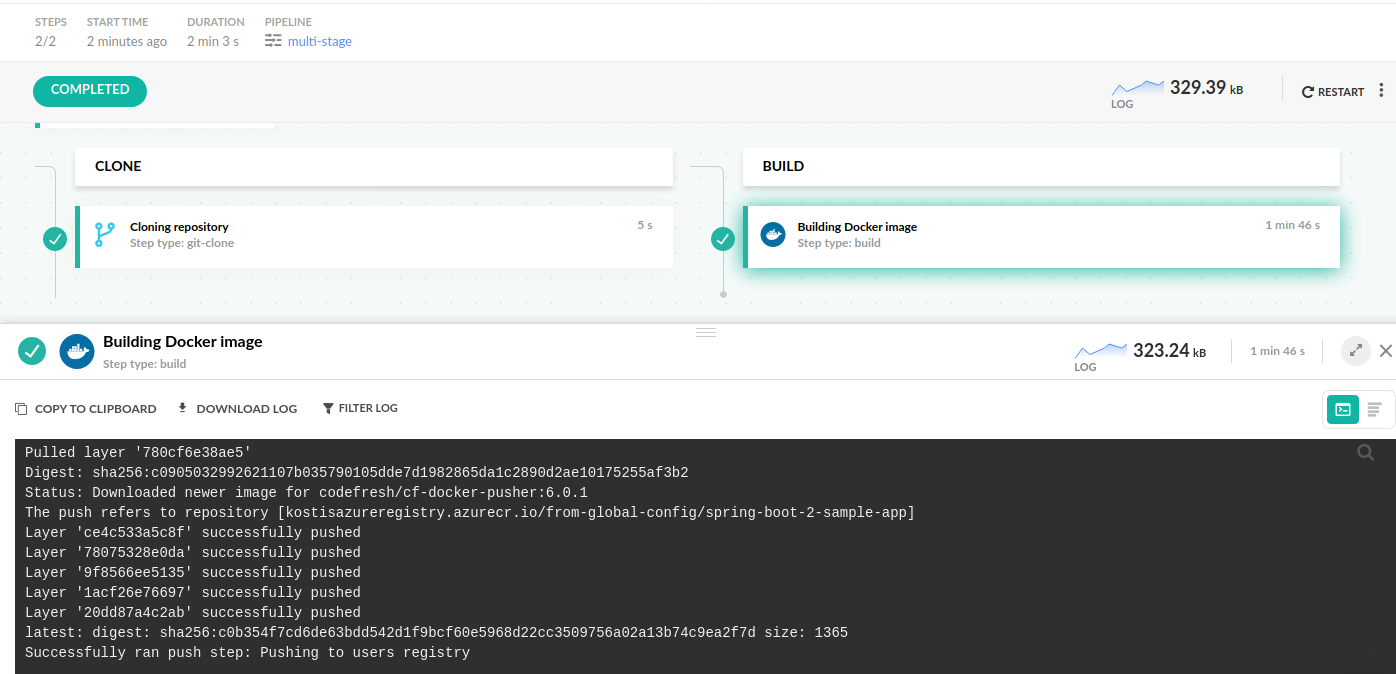Viewport: 1396px width, 674px height.
Task: Restart the build
Action: click(x=1332, y=92)
